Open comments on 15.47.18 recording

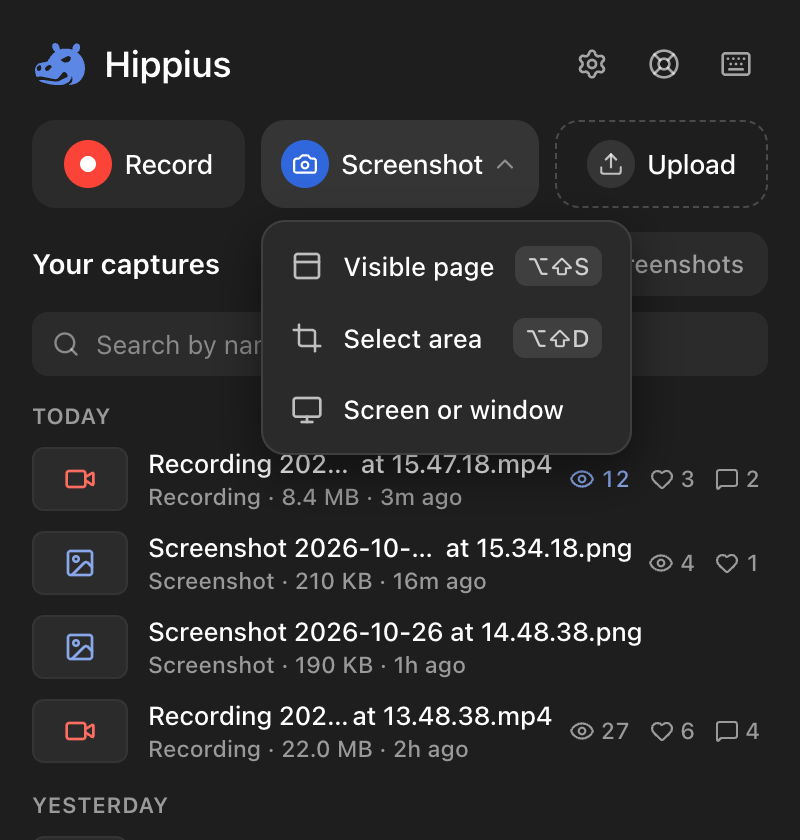click(x=727, y=479)
